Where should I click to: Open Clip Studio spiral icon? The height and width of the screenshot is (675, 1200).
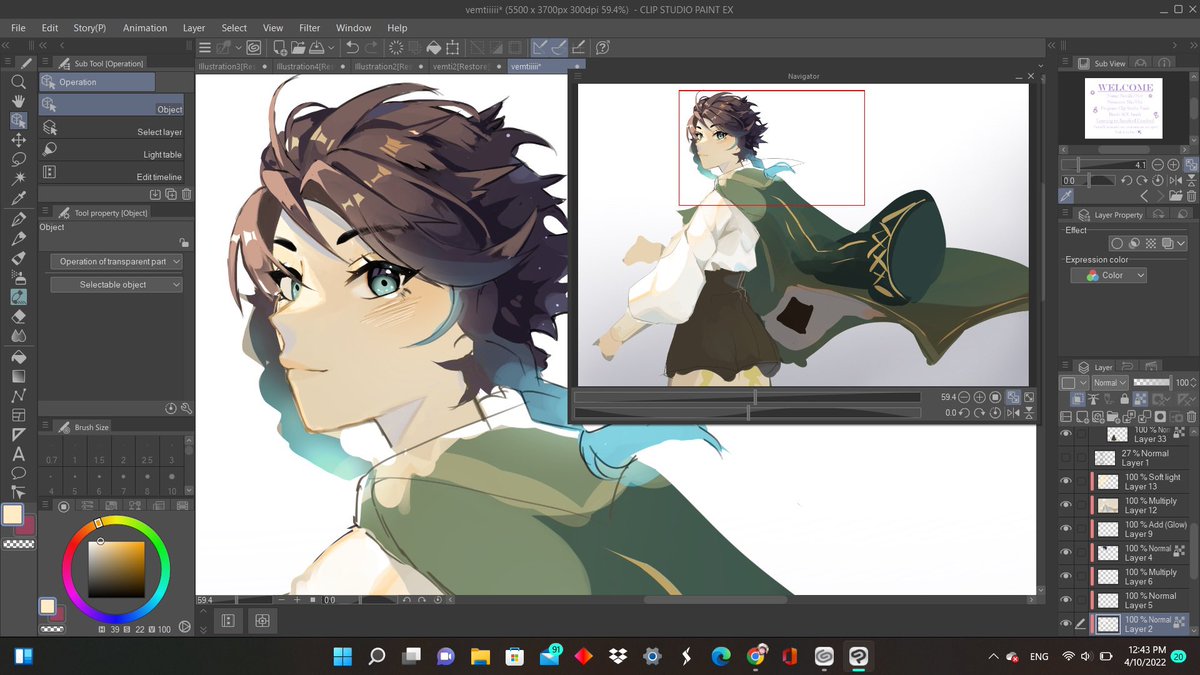[x=254, y=47]
